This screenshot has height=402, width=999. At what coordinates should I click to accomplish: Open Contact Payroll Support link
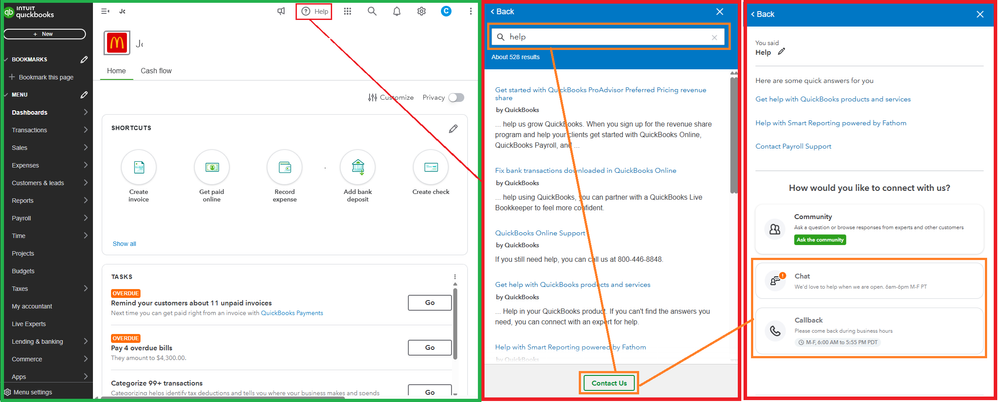793,147
